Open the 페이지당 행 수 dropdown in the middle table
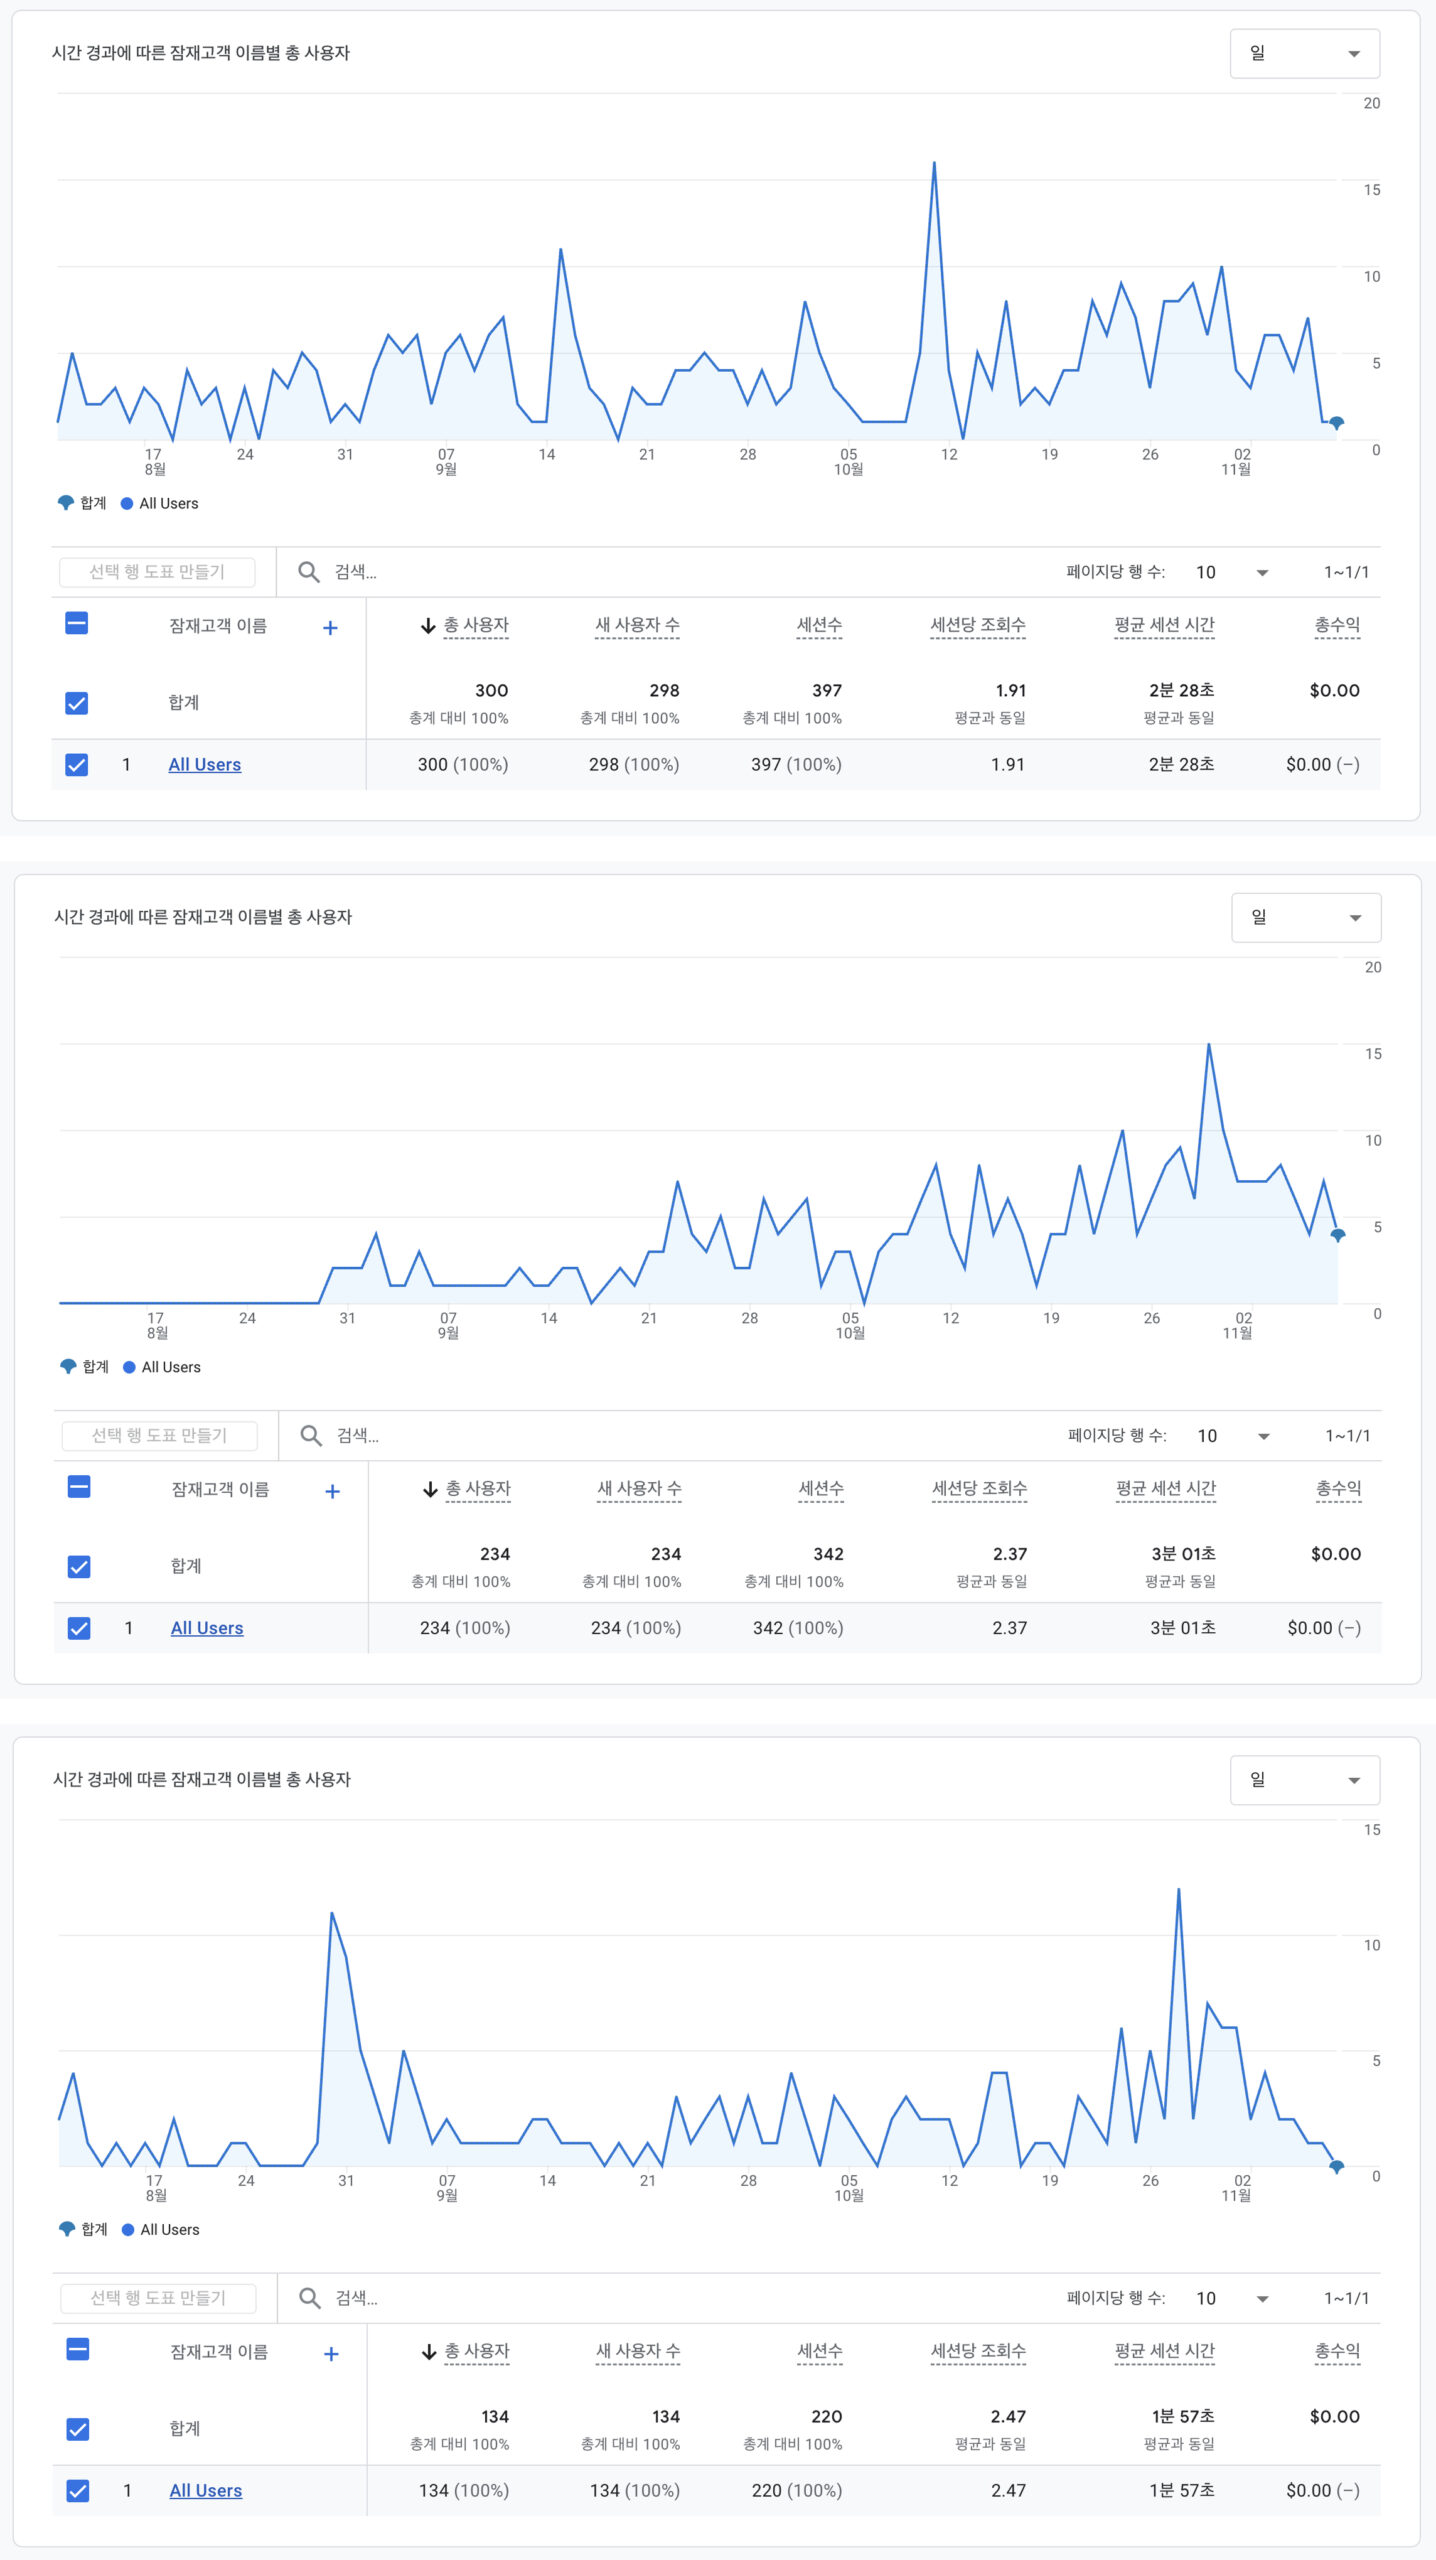The height and width of the screenshot is (2560, 1436). coord(1233,1436)
